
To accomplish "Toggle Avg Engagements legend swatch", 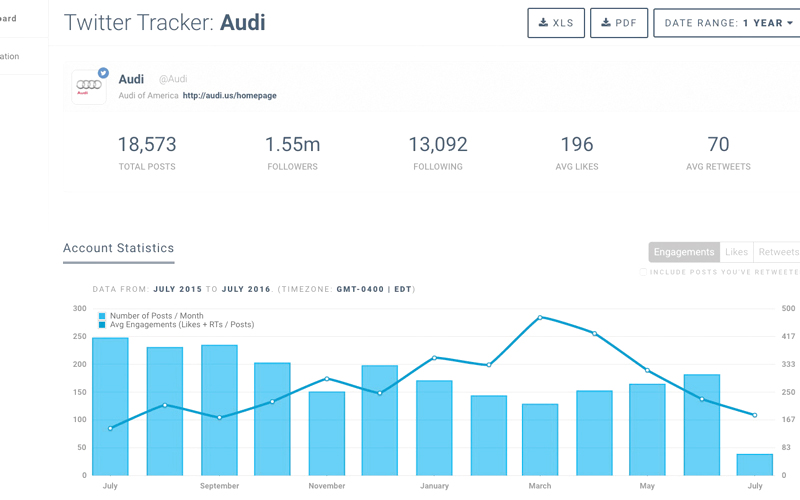I will [102, 325].
